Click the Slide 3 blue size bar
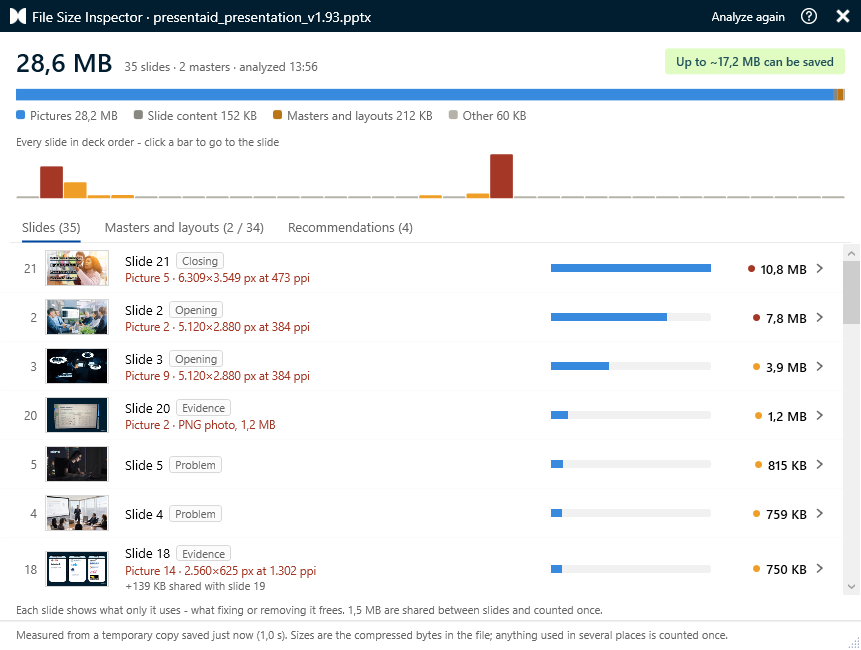This screenshot has width=861, height=650. (x=579, y=366)
